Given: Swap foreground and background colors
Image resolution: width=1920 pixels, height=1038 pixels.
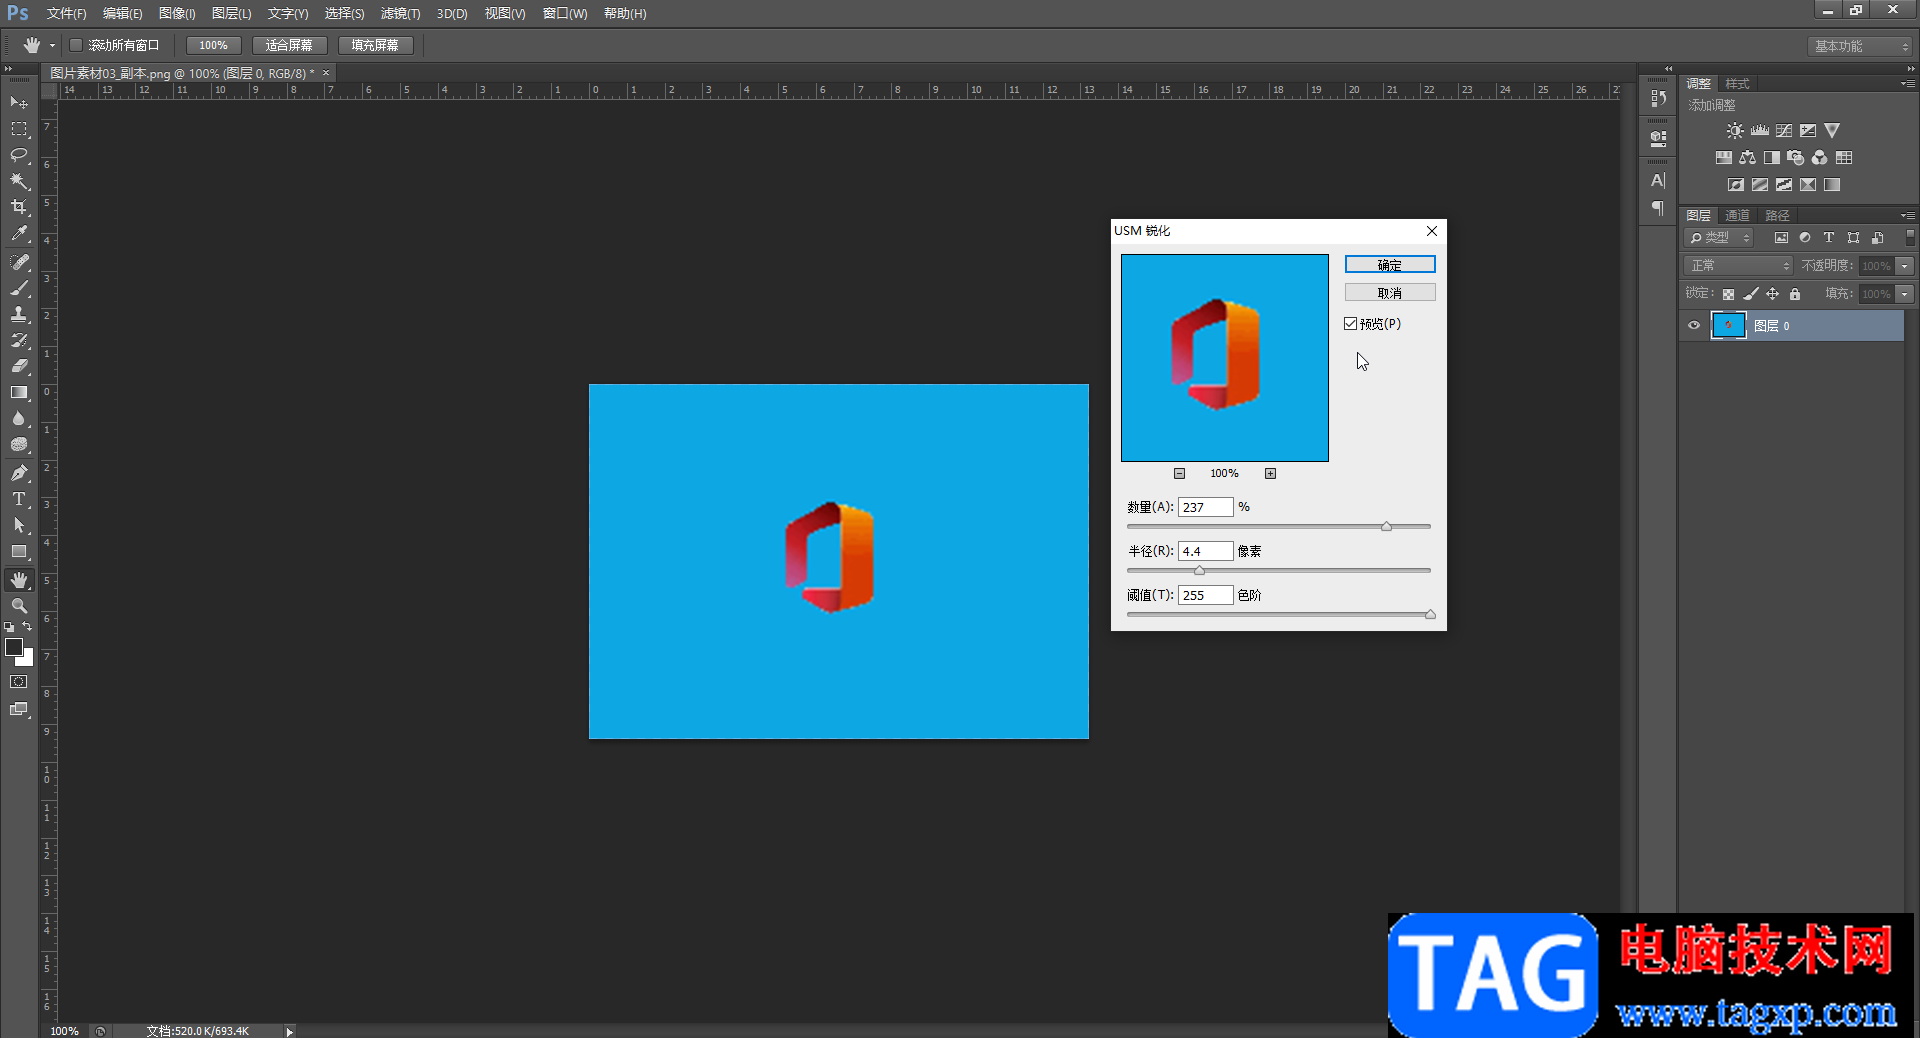Looking at the screenshot, I should pos(27,627).
